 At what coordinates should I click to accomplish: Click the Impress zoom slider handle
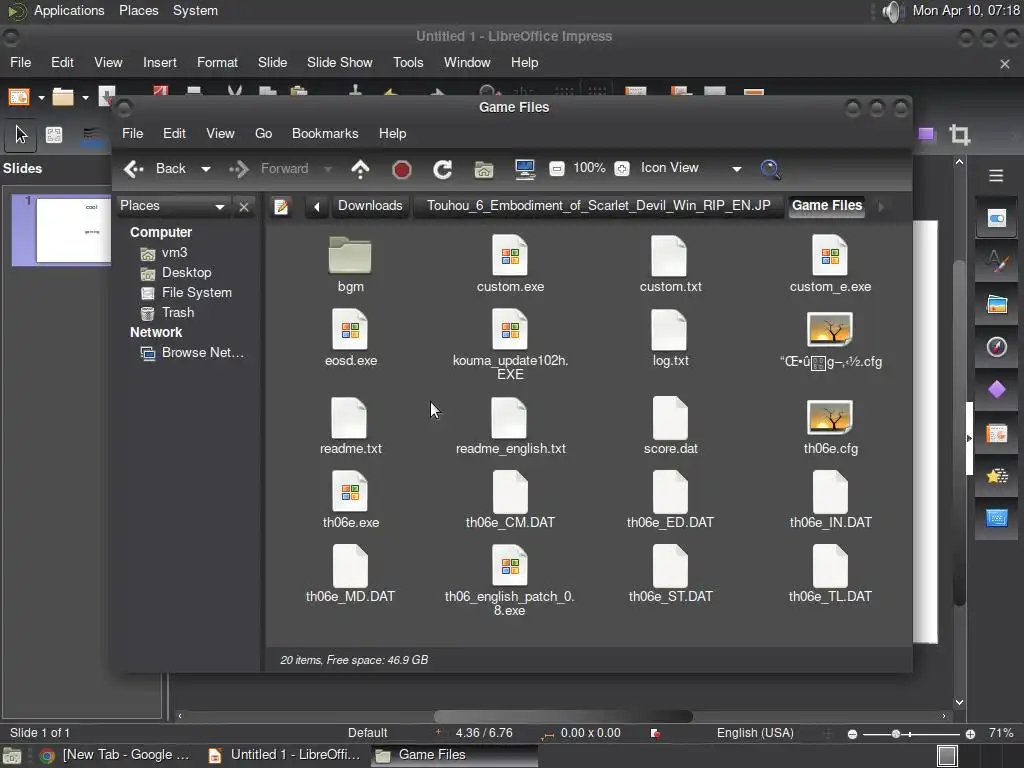[x=896, y=734]
